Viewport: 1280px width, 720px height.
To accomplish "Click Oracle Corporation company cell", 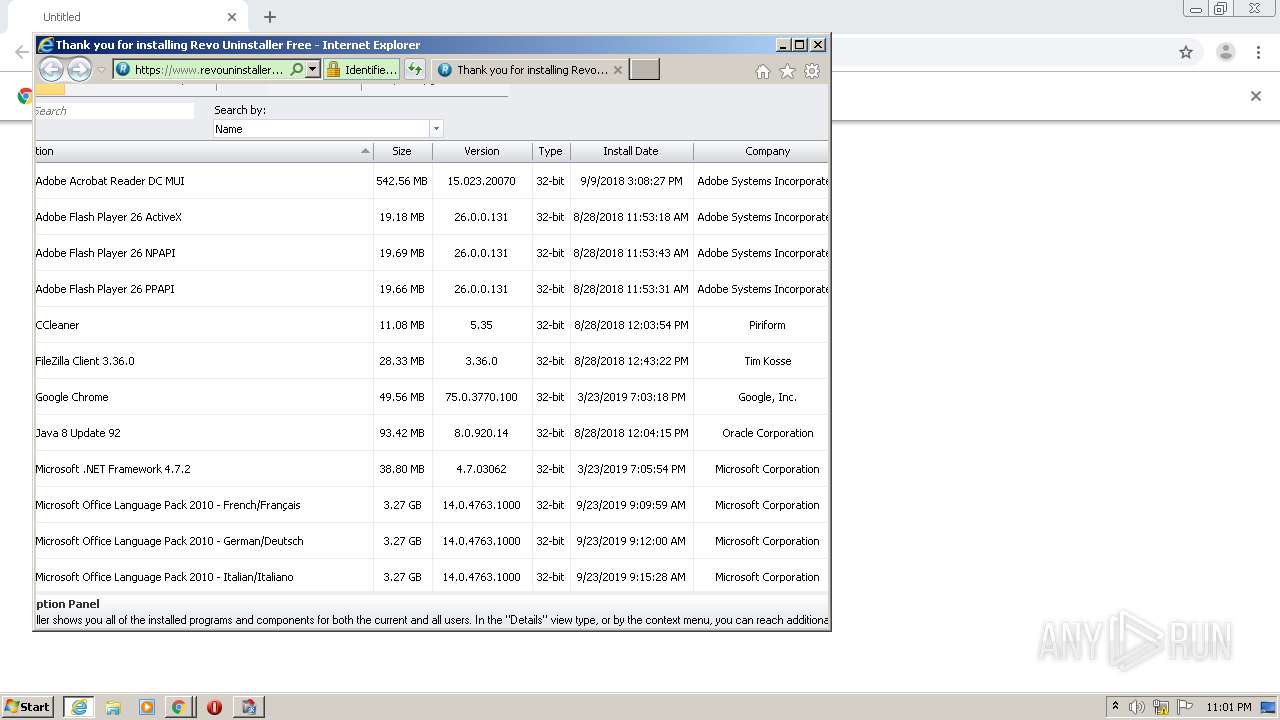I will click(x=767, y=433).
